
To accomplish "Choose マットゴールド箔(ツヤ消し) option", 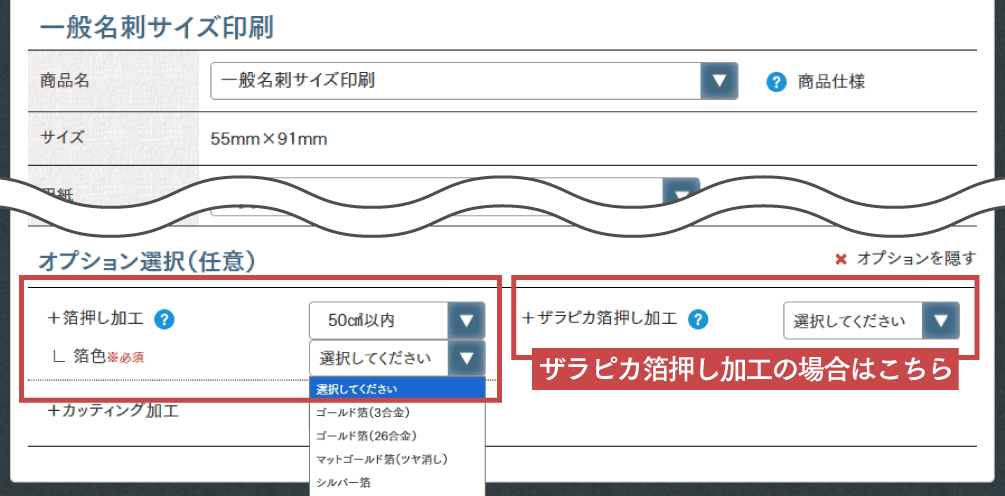I will (x=381, y=459).
